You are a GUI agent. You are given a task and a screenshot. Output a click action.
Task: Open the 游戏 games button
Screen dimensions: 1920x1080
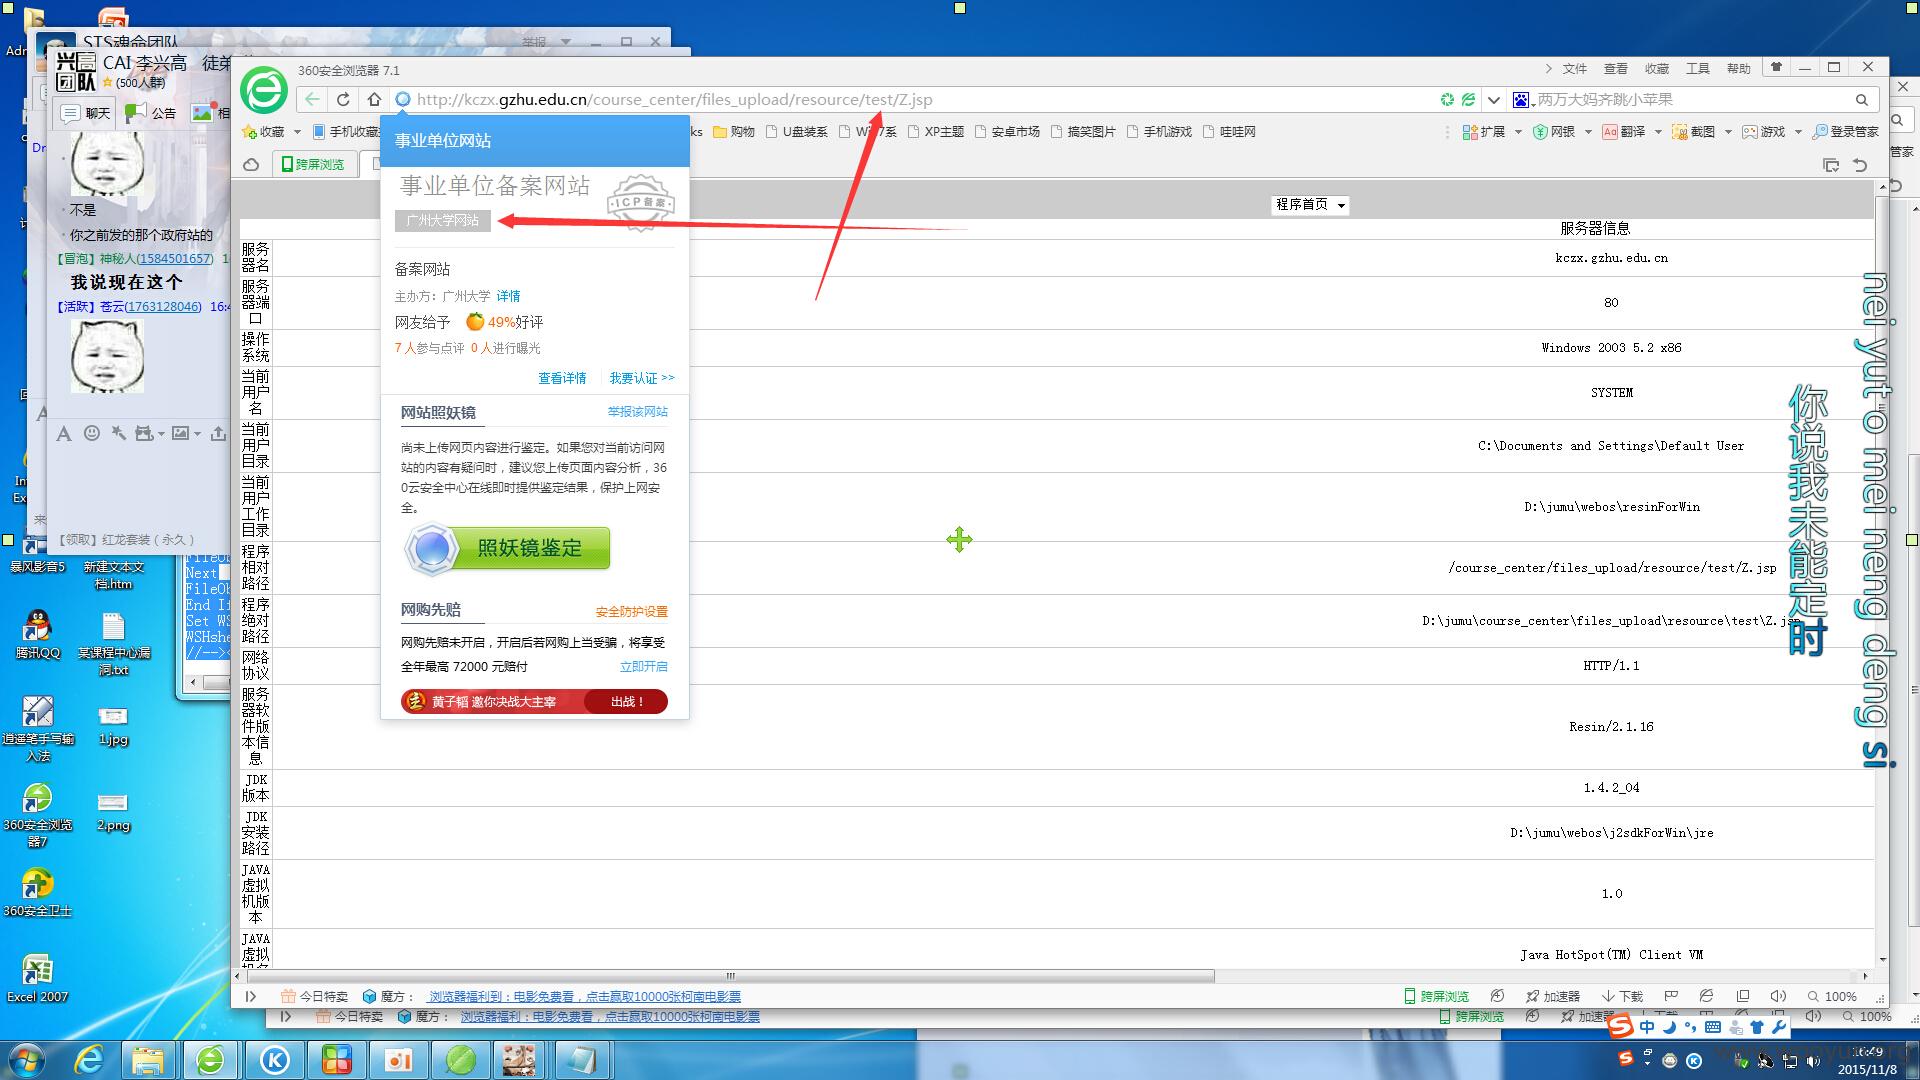[1764, 131]
